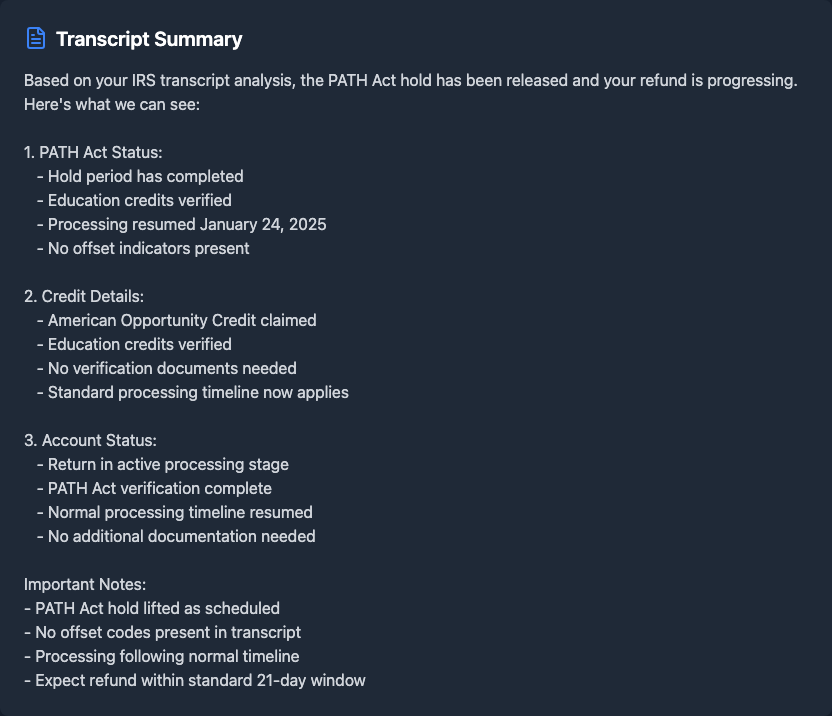Select the "1. PATH Act Status:" heading
The height and width of the screenshot is (716, 832).
[x=93, y=152]
